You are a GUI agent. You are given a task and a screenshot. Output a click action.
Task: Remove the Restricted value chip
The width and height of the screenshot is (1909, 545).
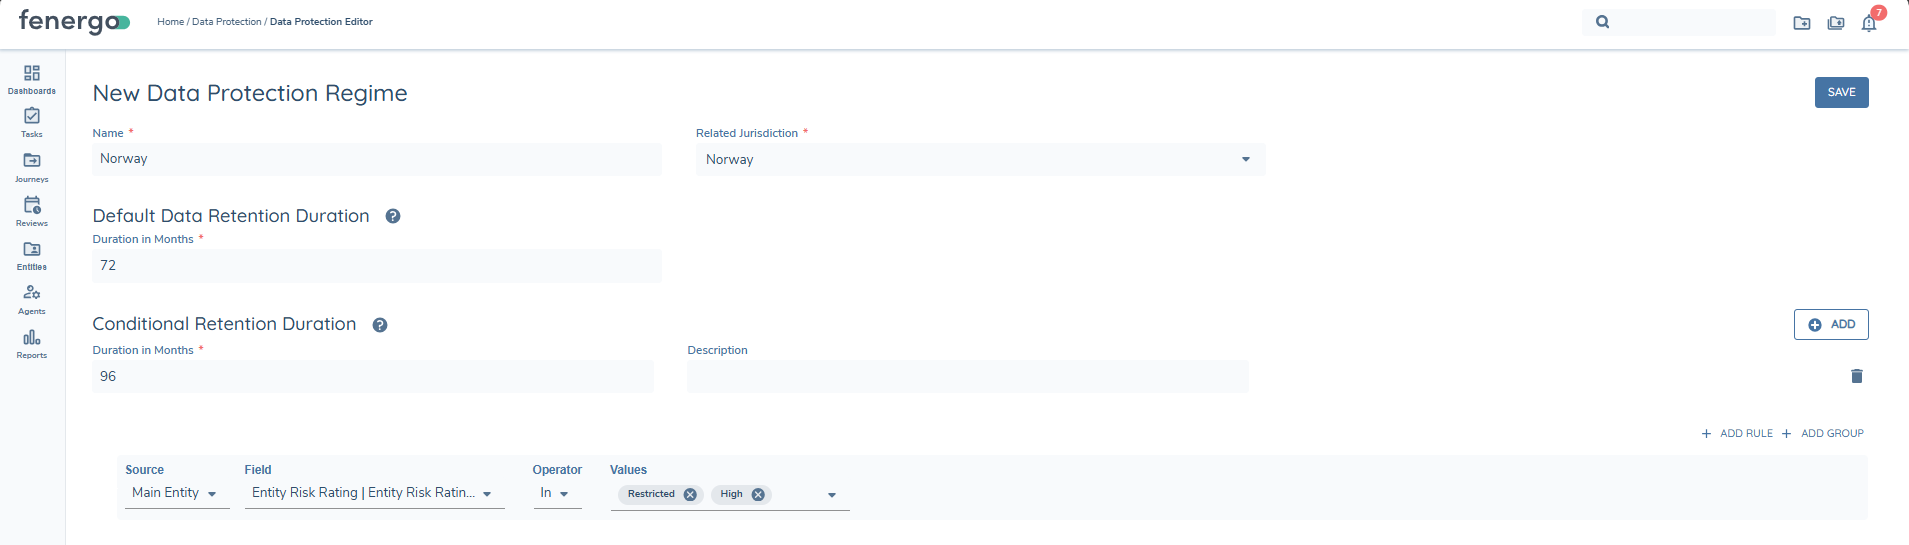(690, 494)
